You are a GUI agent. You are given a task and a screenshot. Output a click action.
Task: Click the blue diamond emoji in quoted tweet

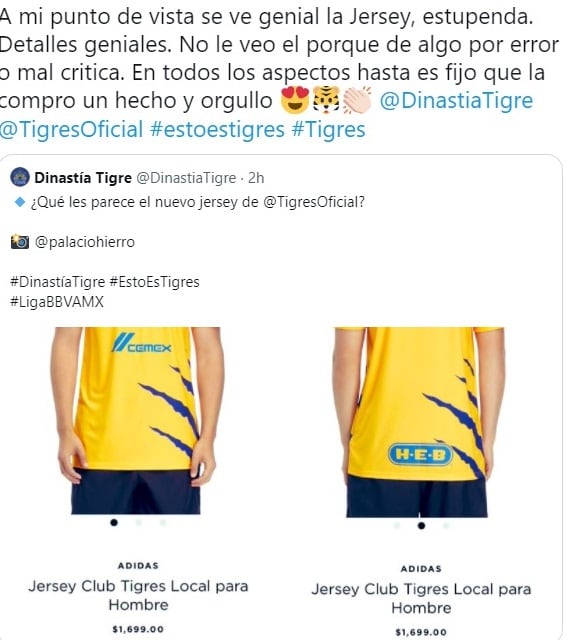(x=20, y=202)
